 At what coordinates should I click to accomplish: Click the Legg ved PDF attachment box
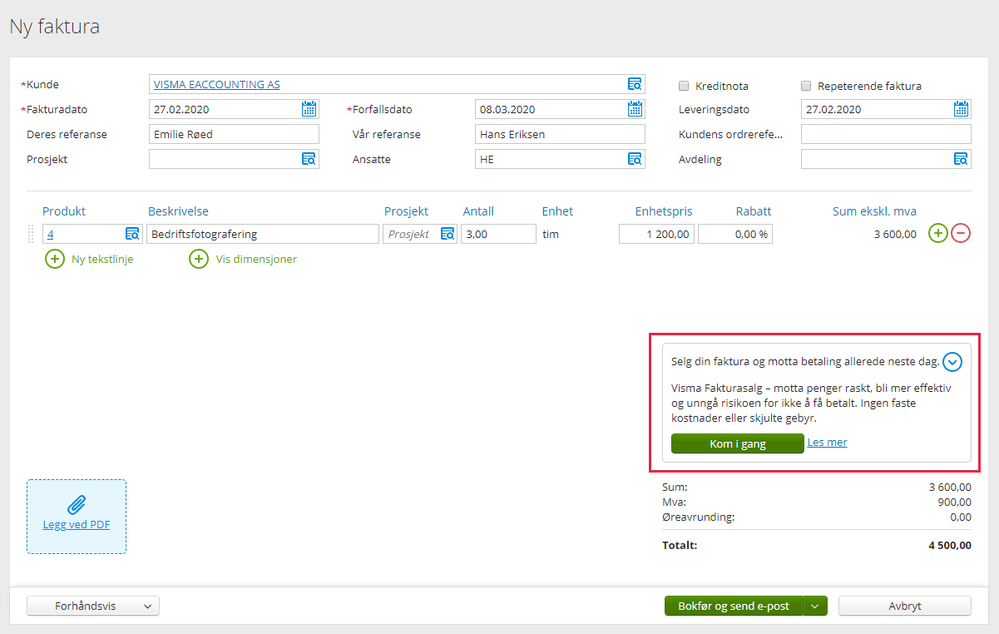pyautogui.click(x=76, y=516)
